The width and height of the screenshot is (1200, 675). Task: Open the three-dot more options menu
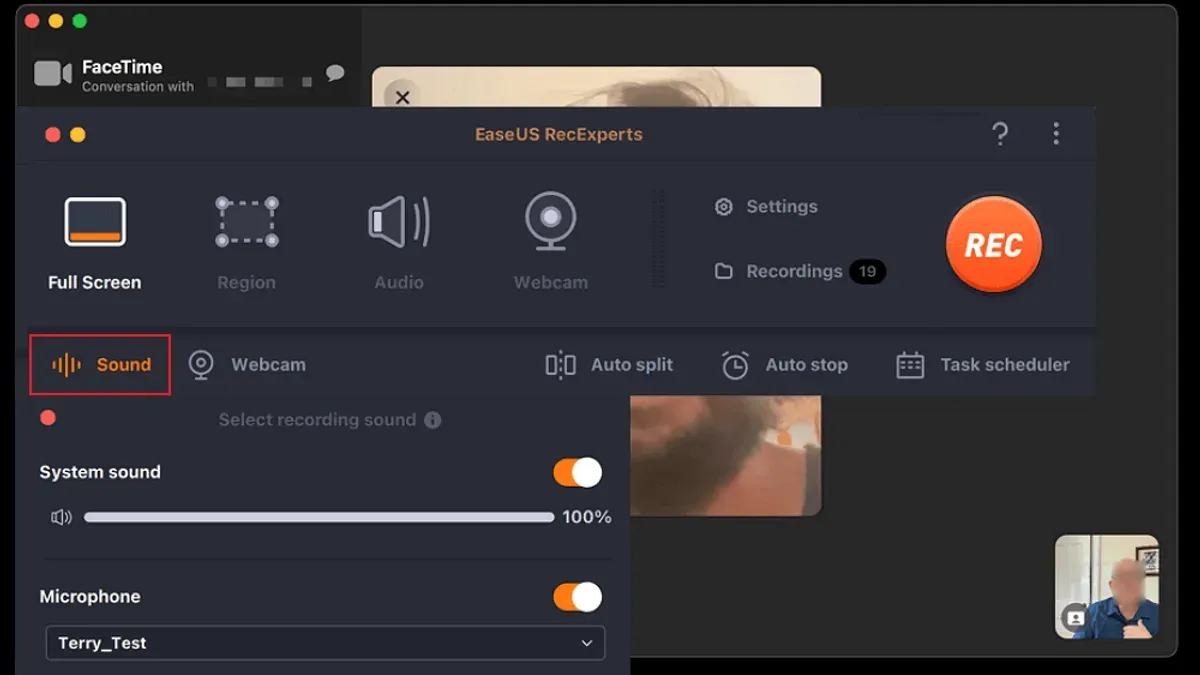tap(1056, 134)
